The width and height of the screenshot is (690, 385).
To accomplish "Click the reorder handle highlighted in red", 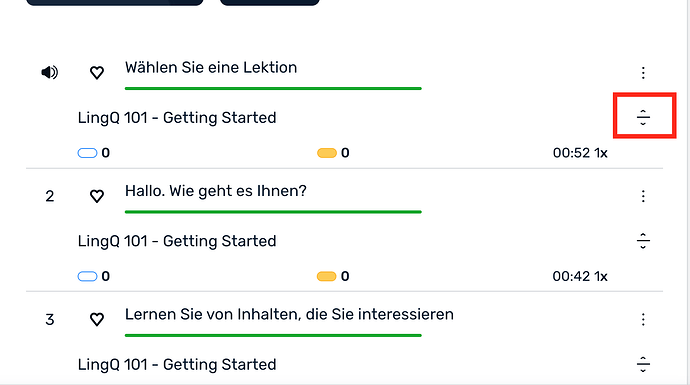I will 643,117.
